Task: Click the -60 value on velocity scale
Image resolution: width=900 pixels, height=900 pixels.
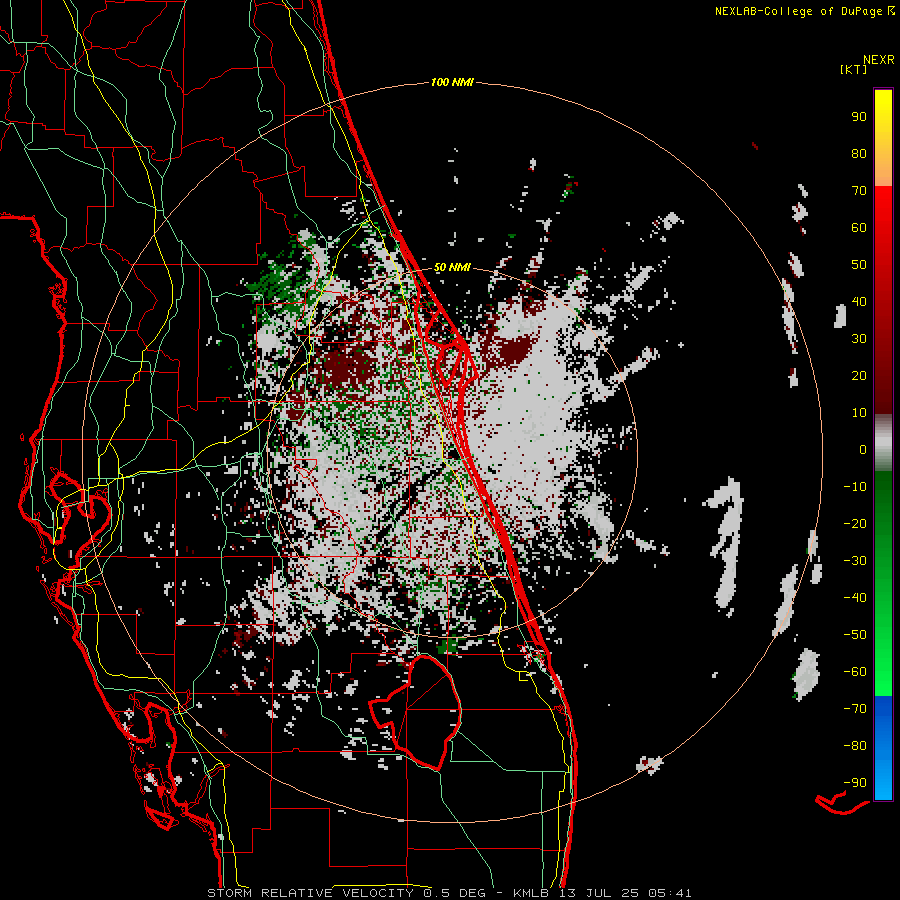Action: pyautogui.click(x=855, y=672)
